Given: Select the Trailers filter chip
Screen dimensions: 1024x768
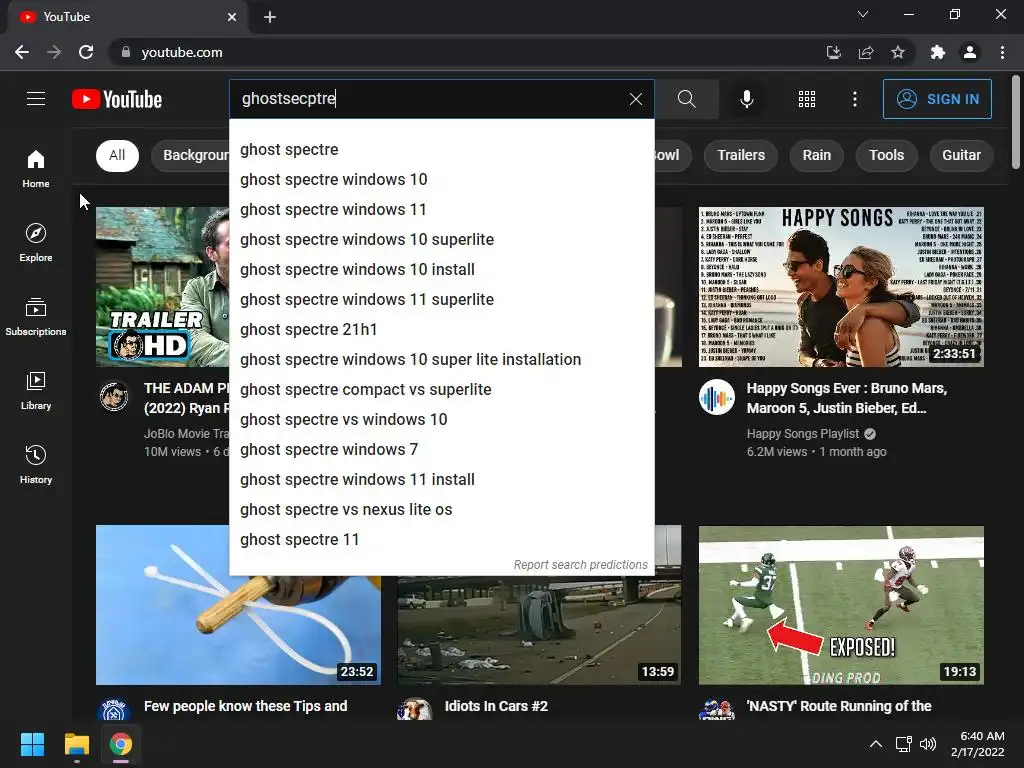Looking at the screenshot, I should point(741,155).
